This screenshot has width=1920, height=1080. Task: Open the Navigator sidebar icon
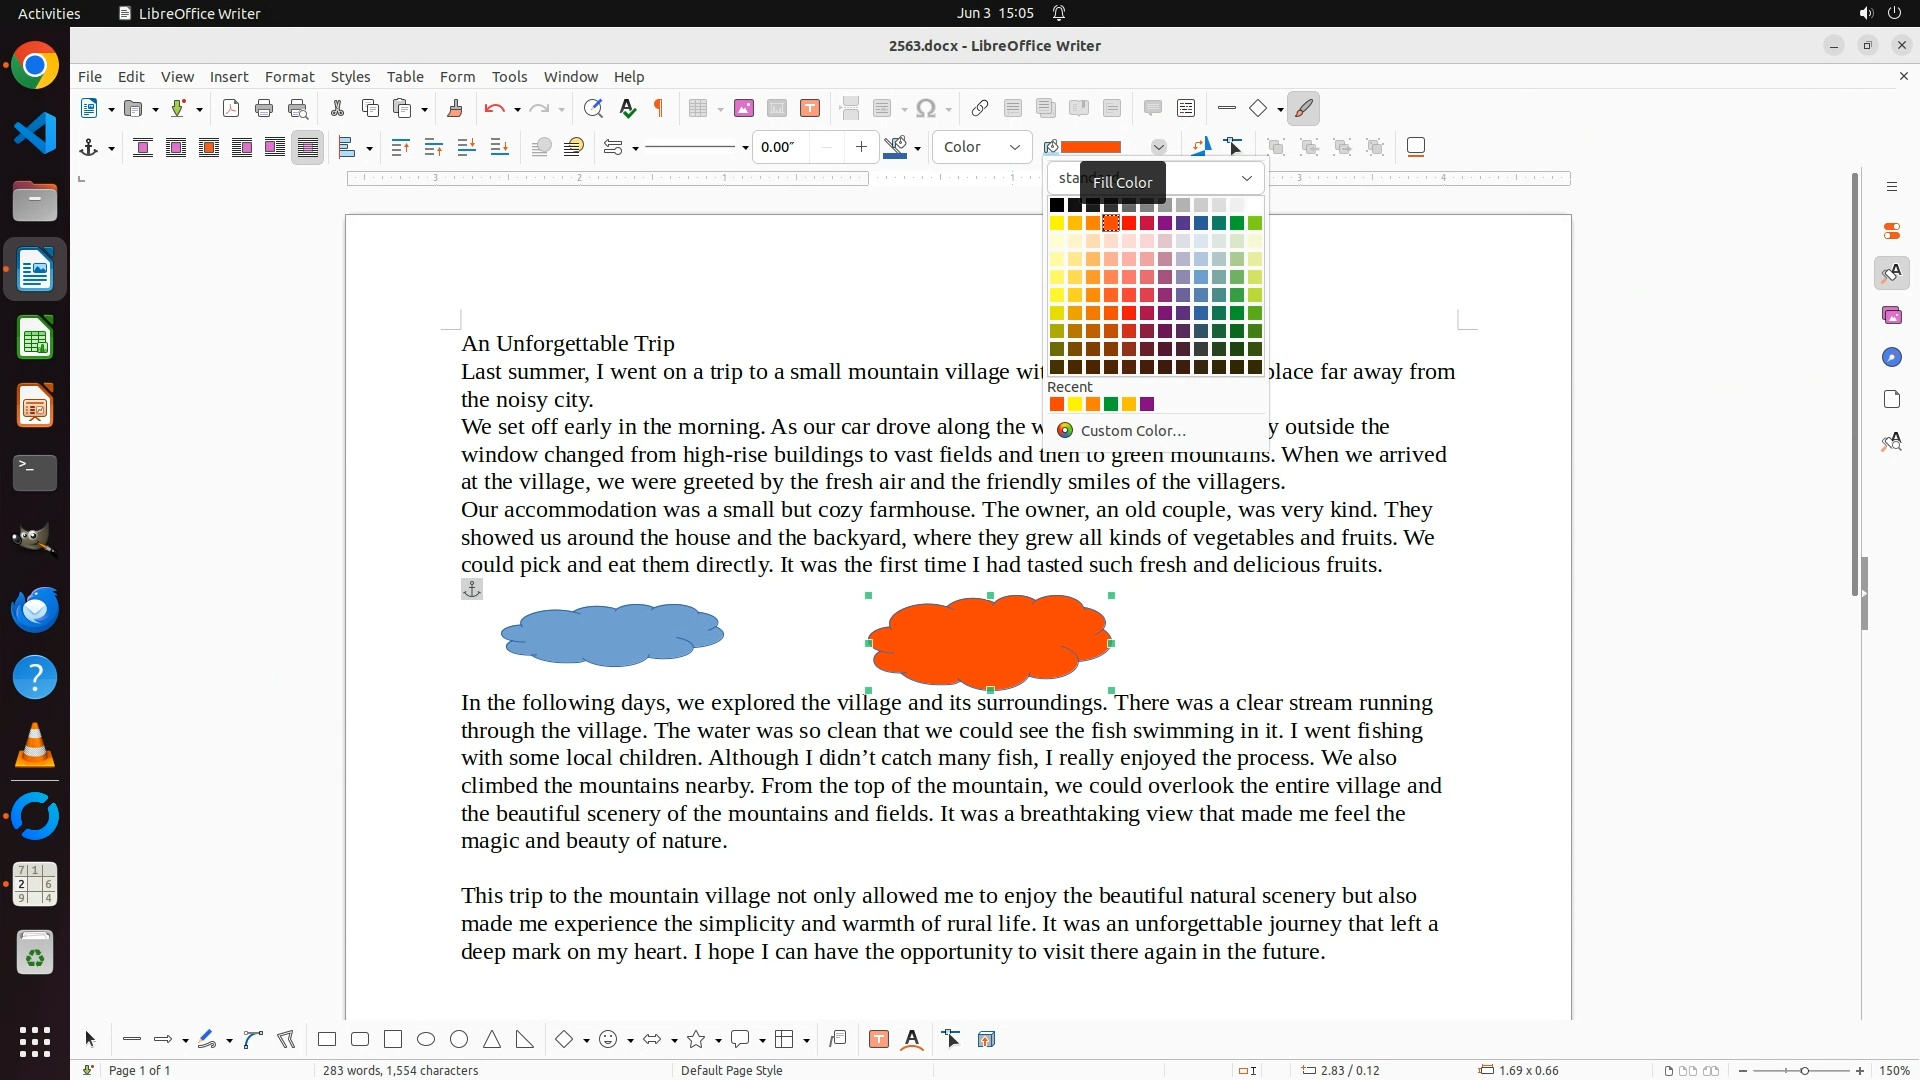[1891, 358]
